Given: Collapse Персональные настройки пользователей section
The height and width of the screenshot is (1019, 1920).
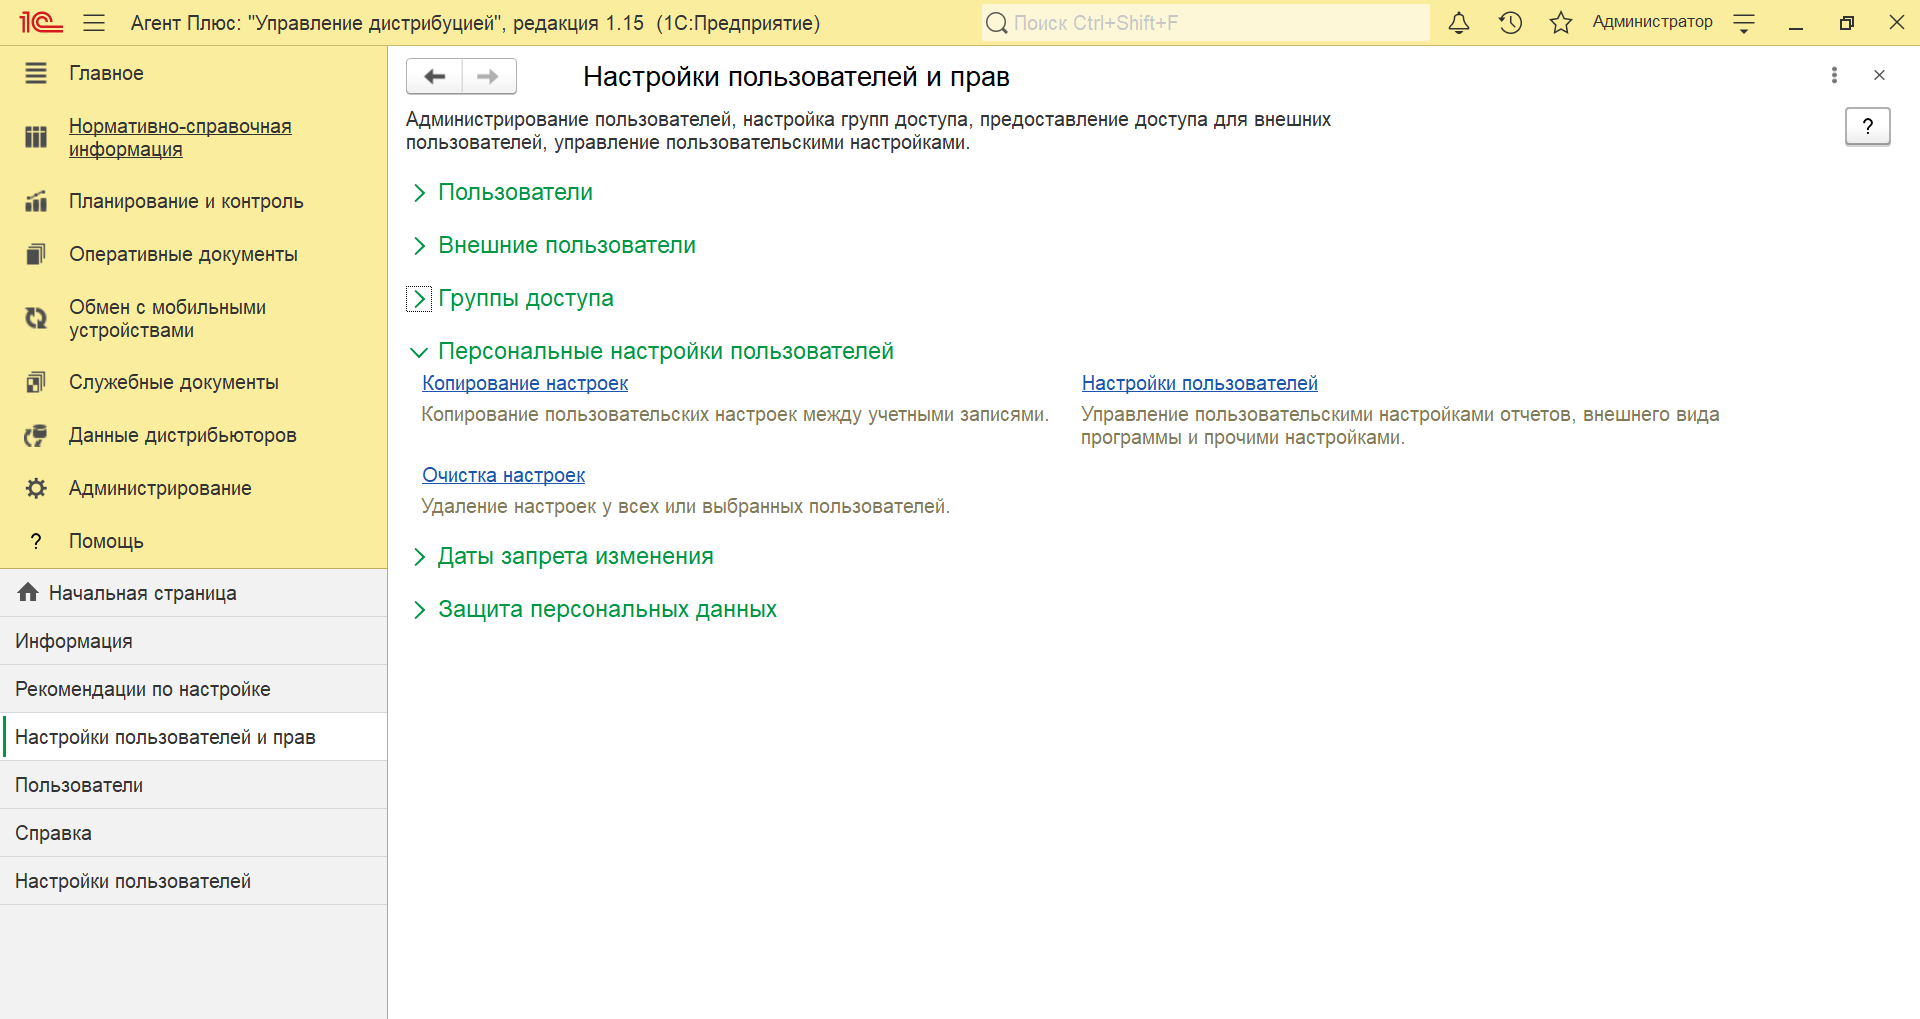Looking at the screenshot, I should 665,351.
